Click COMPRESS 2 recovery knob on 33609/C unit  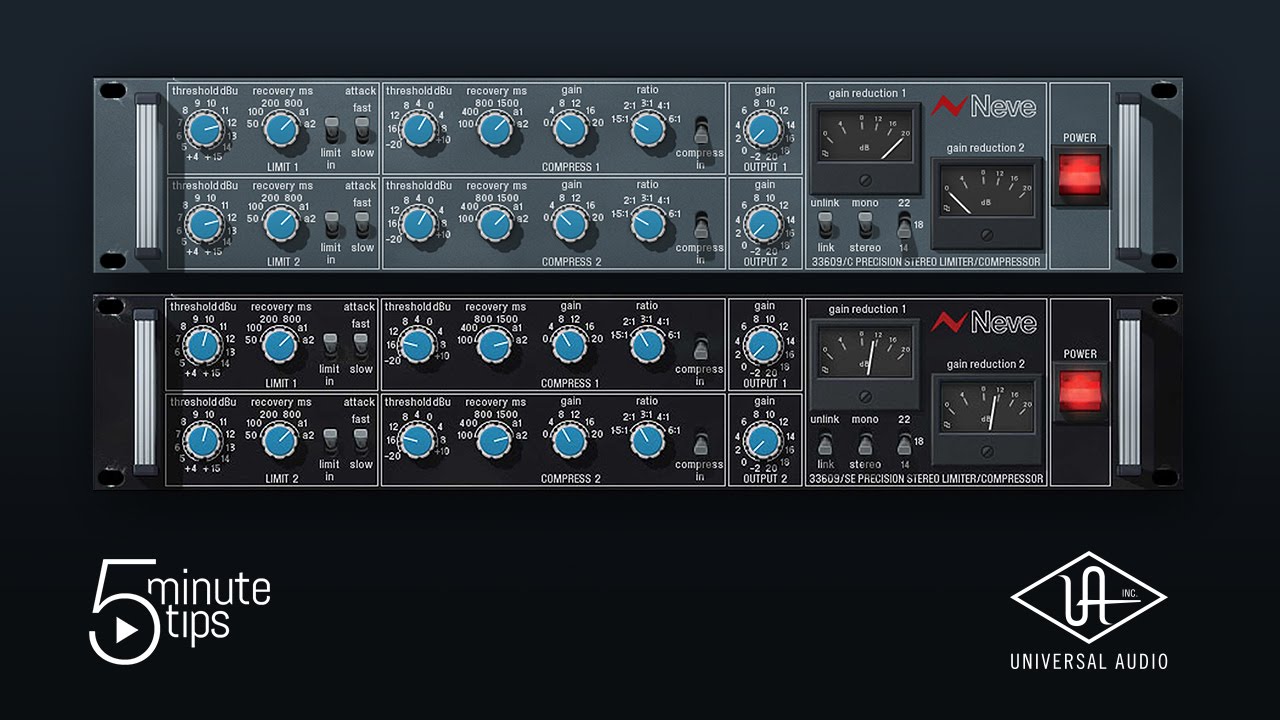(494, 224)
